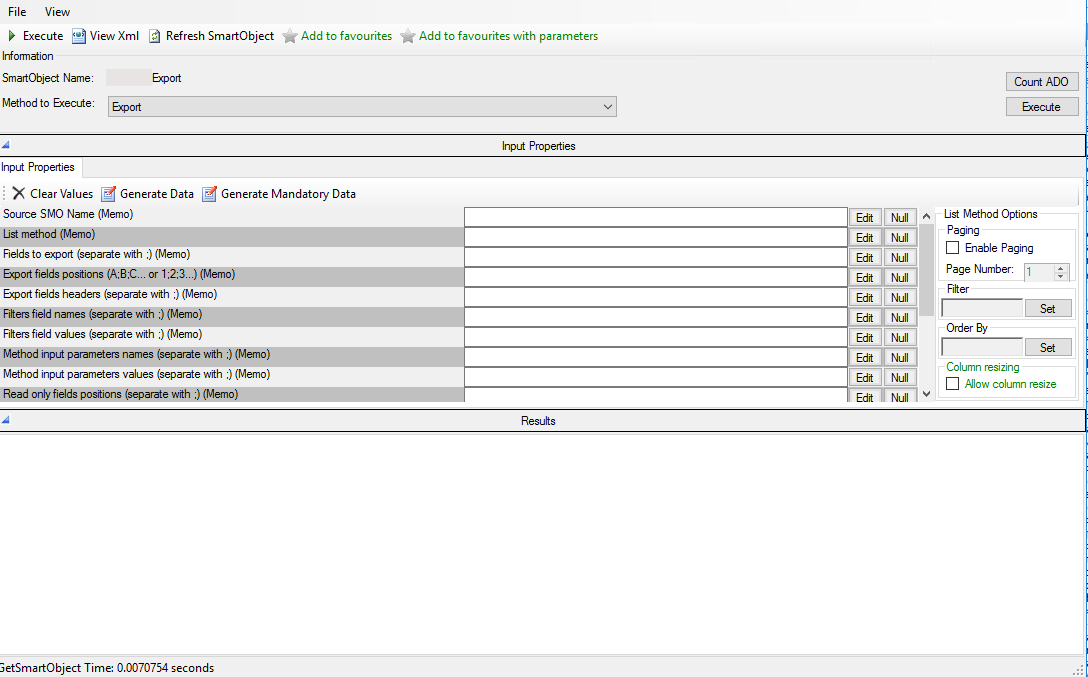1088x677 pixels.
Task: Click the Clear Values X icon
Action: coord(18,194)
